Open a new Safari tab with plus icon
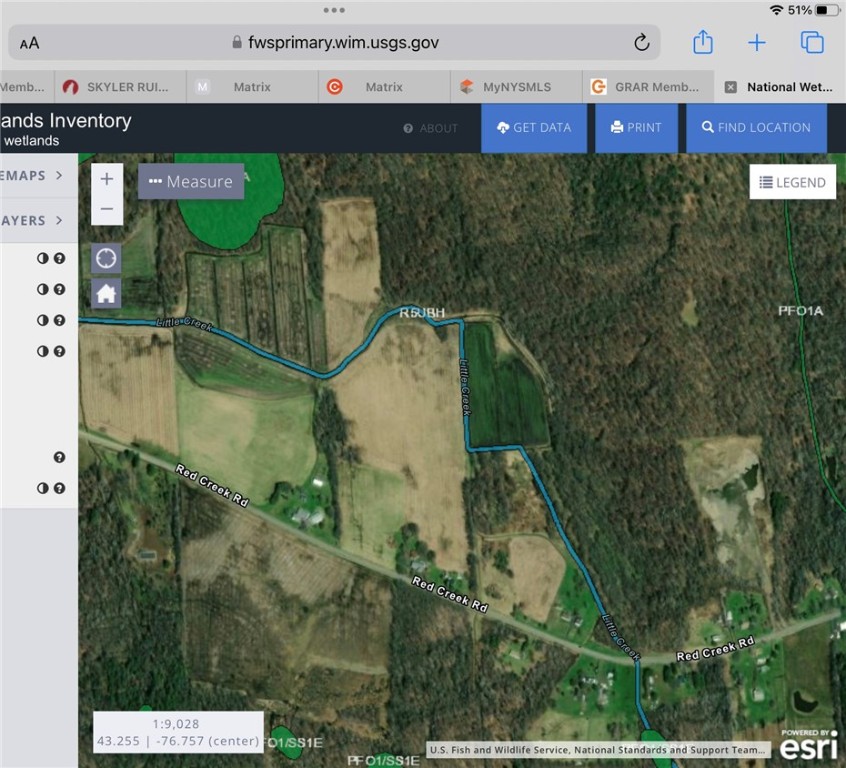 pyautogui.click(x=757, y=42)
